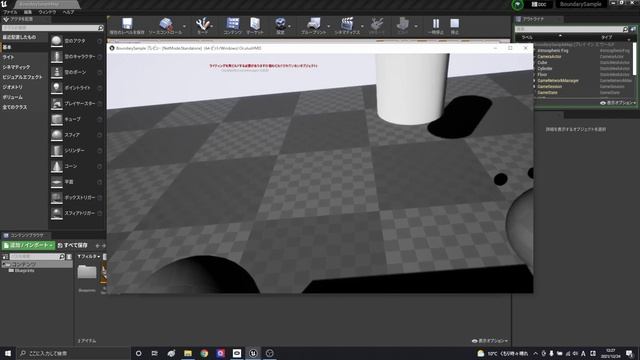Open the Blueprints folder thumbnail
Image resolution: width=640 pixels, height=360 pixels.
coord(87,272)
